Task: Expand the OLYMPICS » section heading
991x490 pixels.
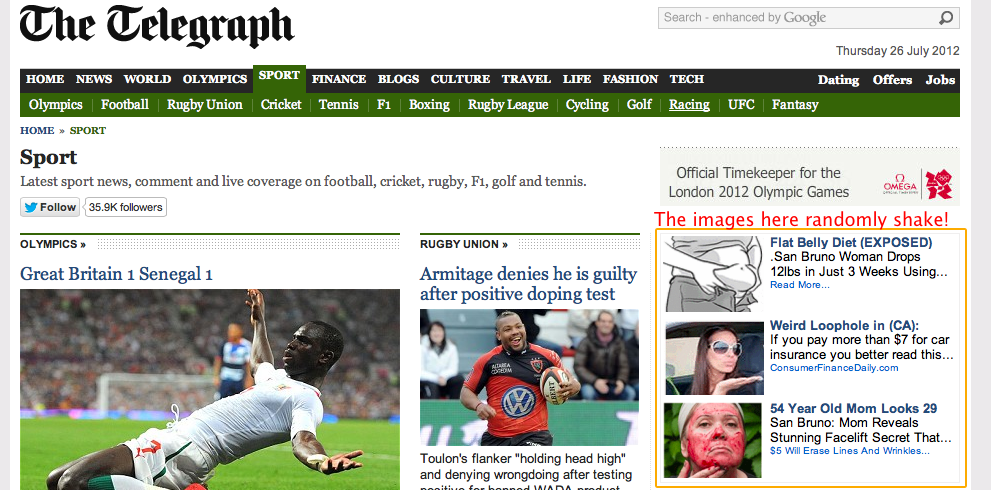Action: pos(53,244)
